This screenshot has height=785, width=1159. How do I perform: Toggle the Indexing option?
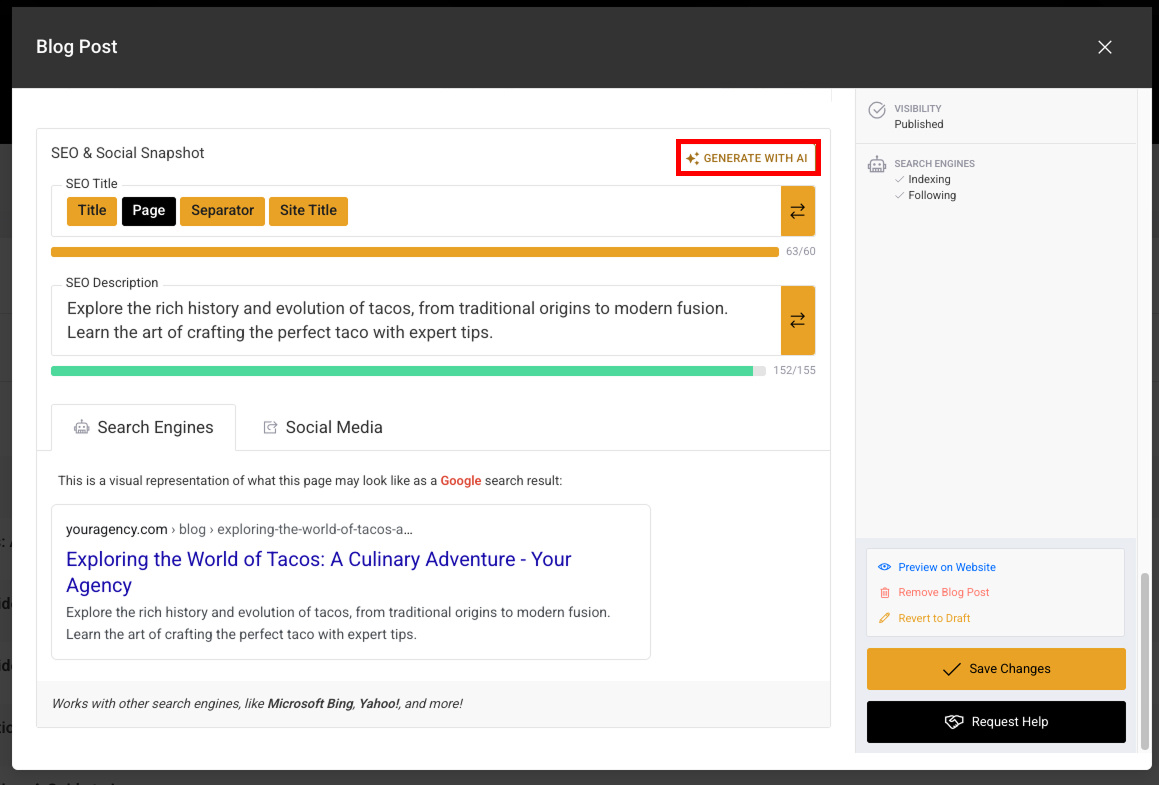tap(922, 180)
